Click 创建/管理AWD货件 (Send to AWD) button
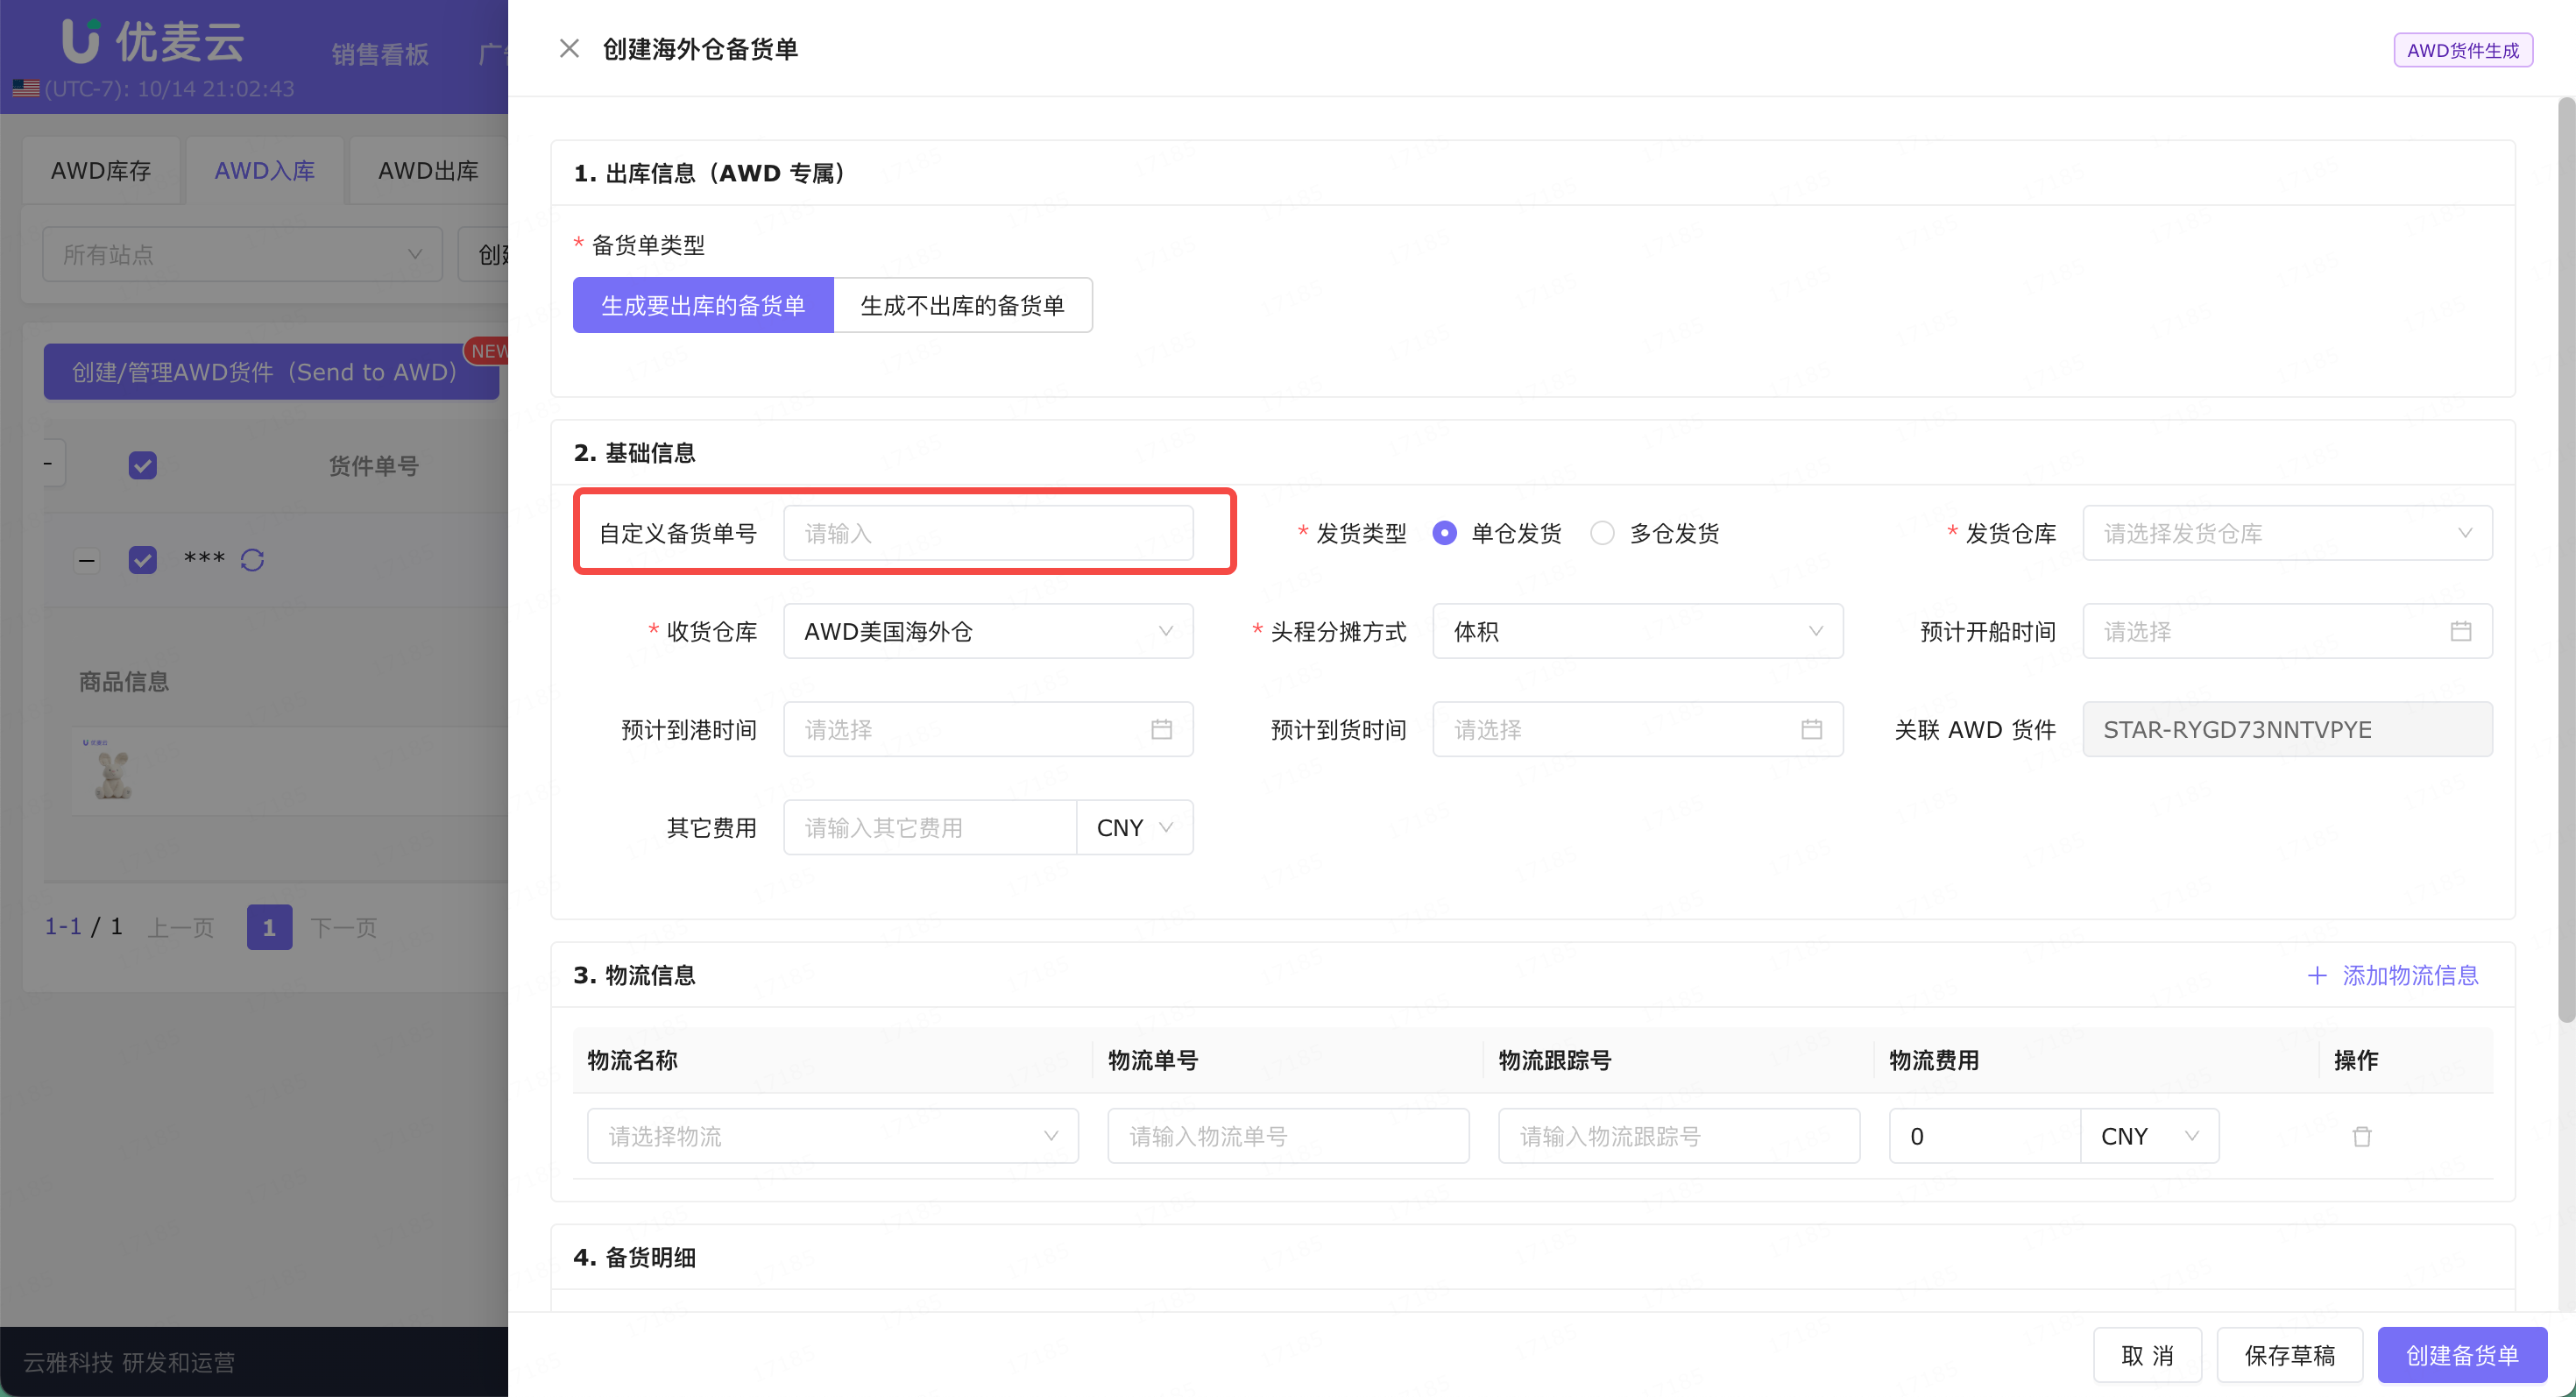 pyautogui.click(x=271, y=372)
